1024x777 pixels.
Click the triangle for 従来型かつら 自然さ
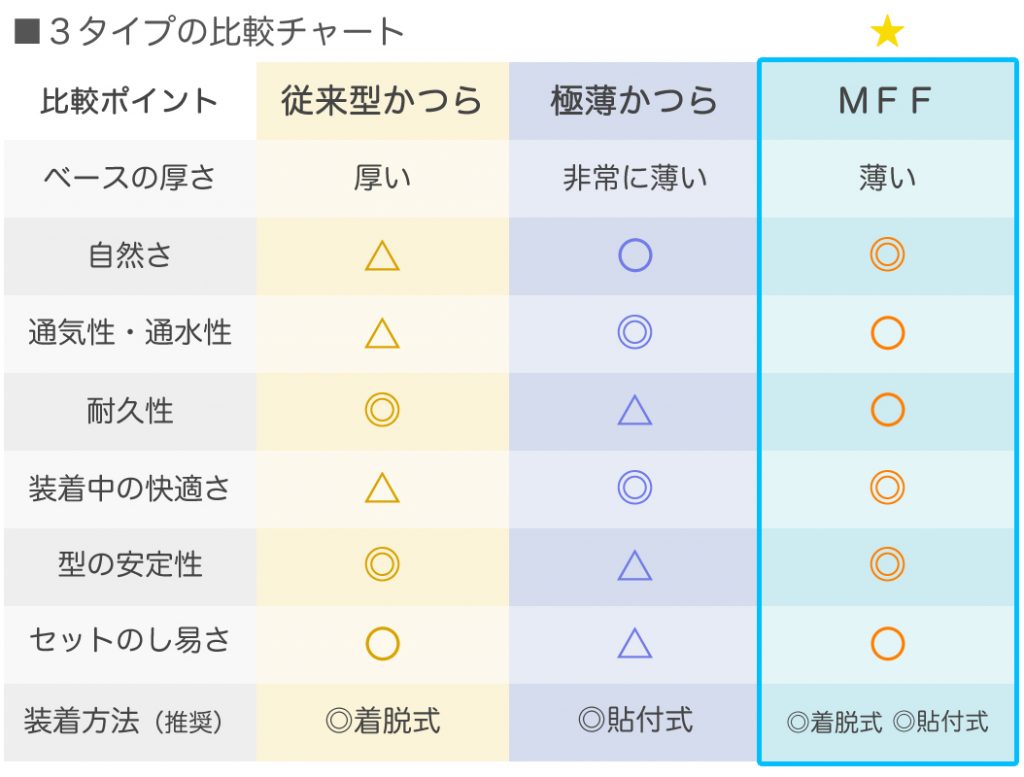click(382, 256)
